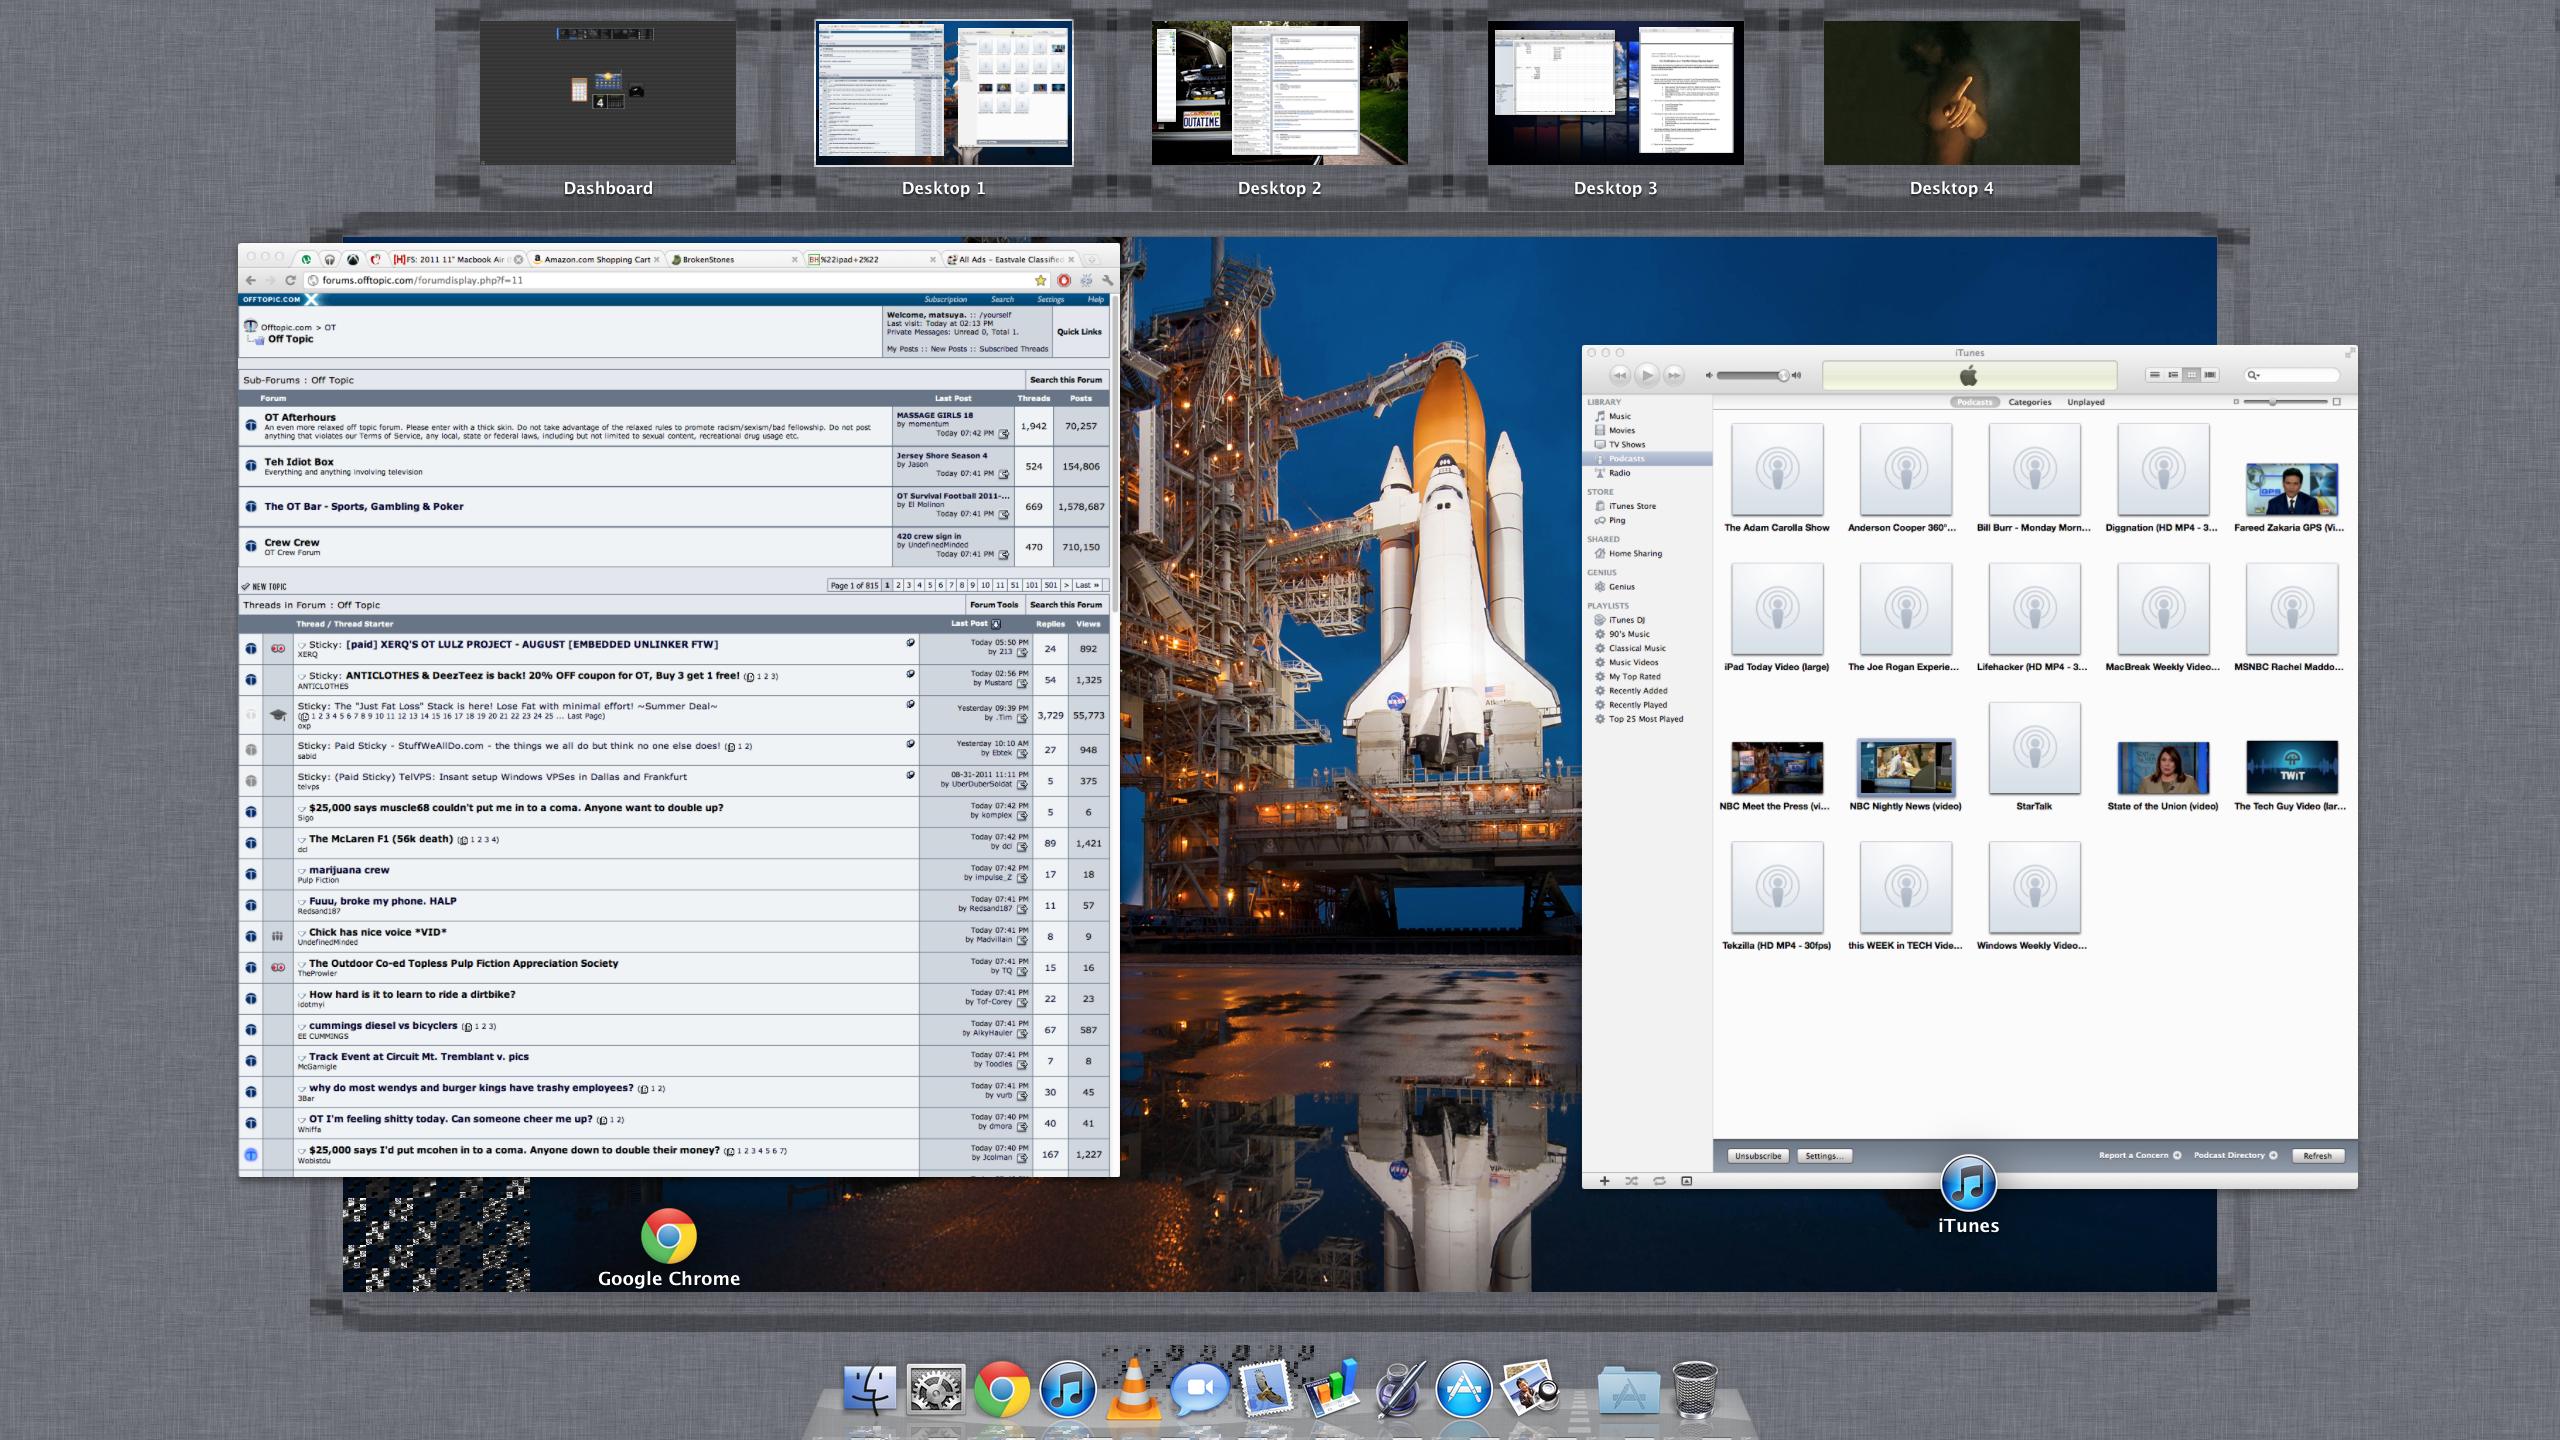Click the Unsubscribe button

1758,1156
